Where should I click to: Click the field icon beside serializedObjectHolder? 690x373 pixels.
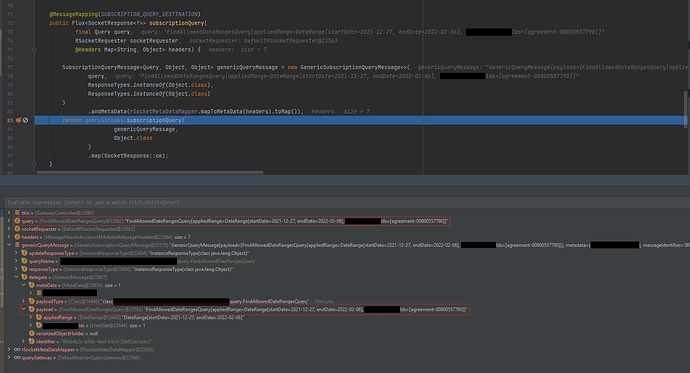click(x=31, y=333)
